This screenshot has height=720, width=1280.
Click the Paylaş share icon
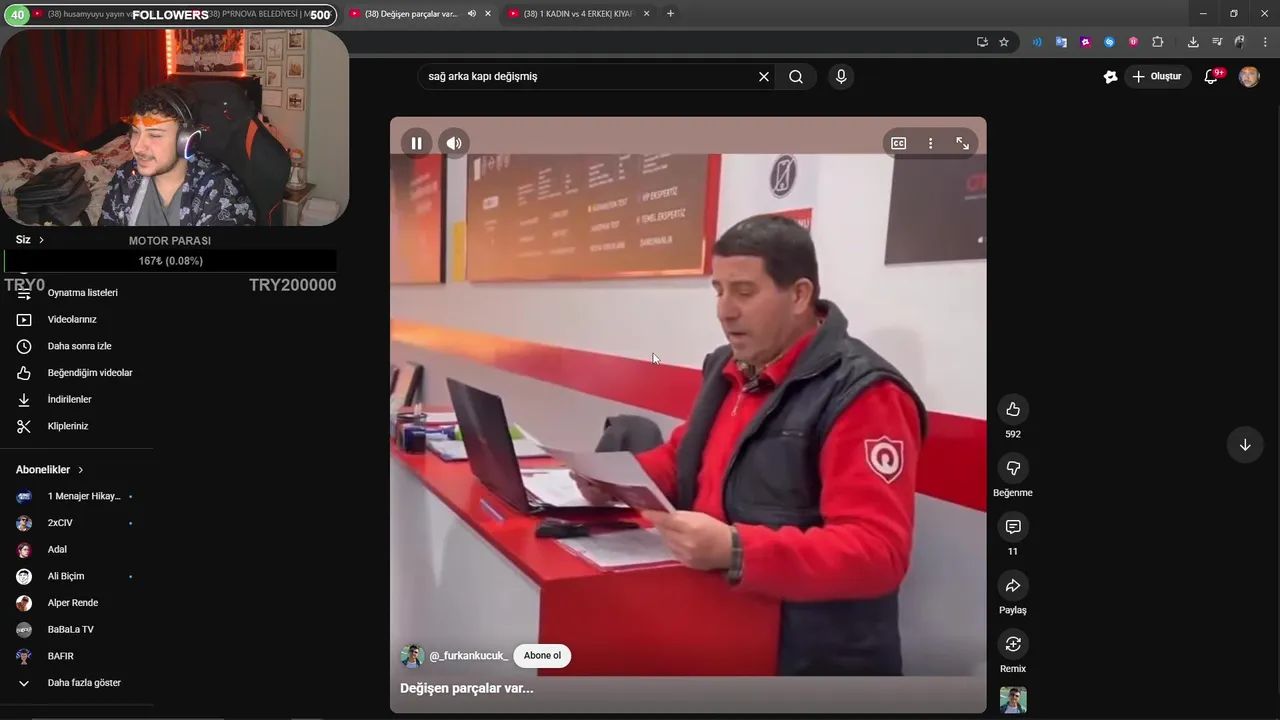click(x=1013, y=585)
